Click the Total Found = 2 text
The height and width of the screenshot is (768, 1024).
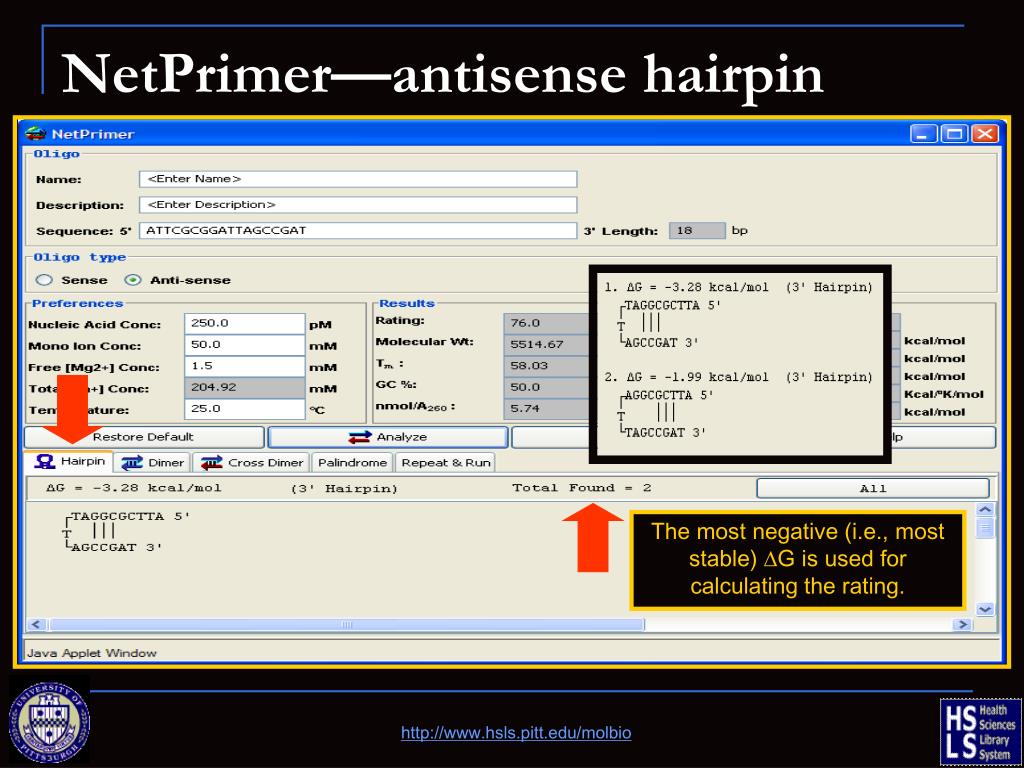click(x=582, y=488)
